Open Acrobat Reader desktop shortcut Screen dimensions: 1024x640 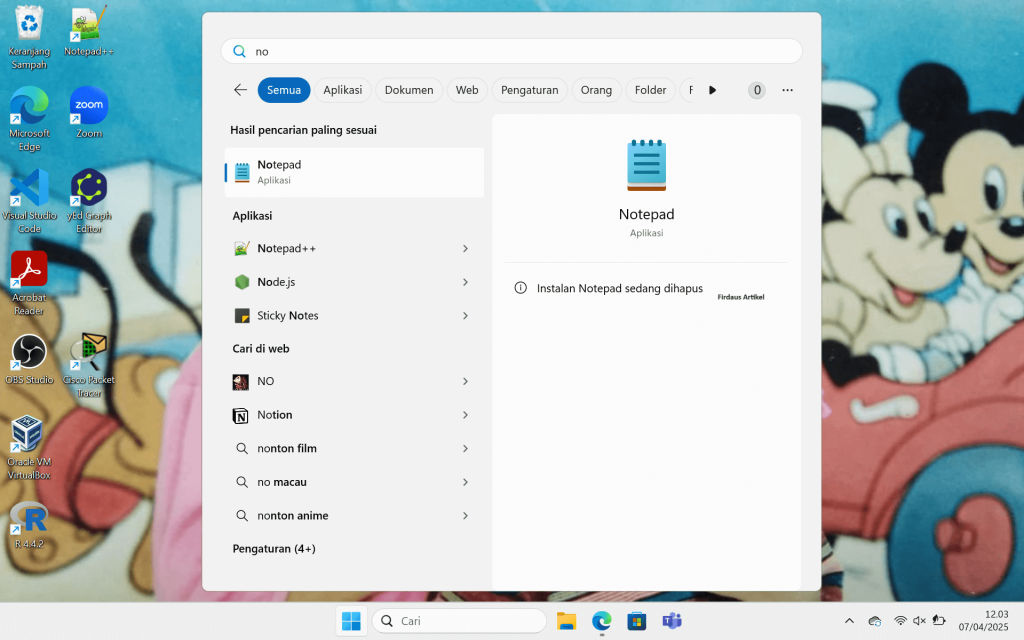(29, 270)
